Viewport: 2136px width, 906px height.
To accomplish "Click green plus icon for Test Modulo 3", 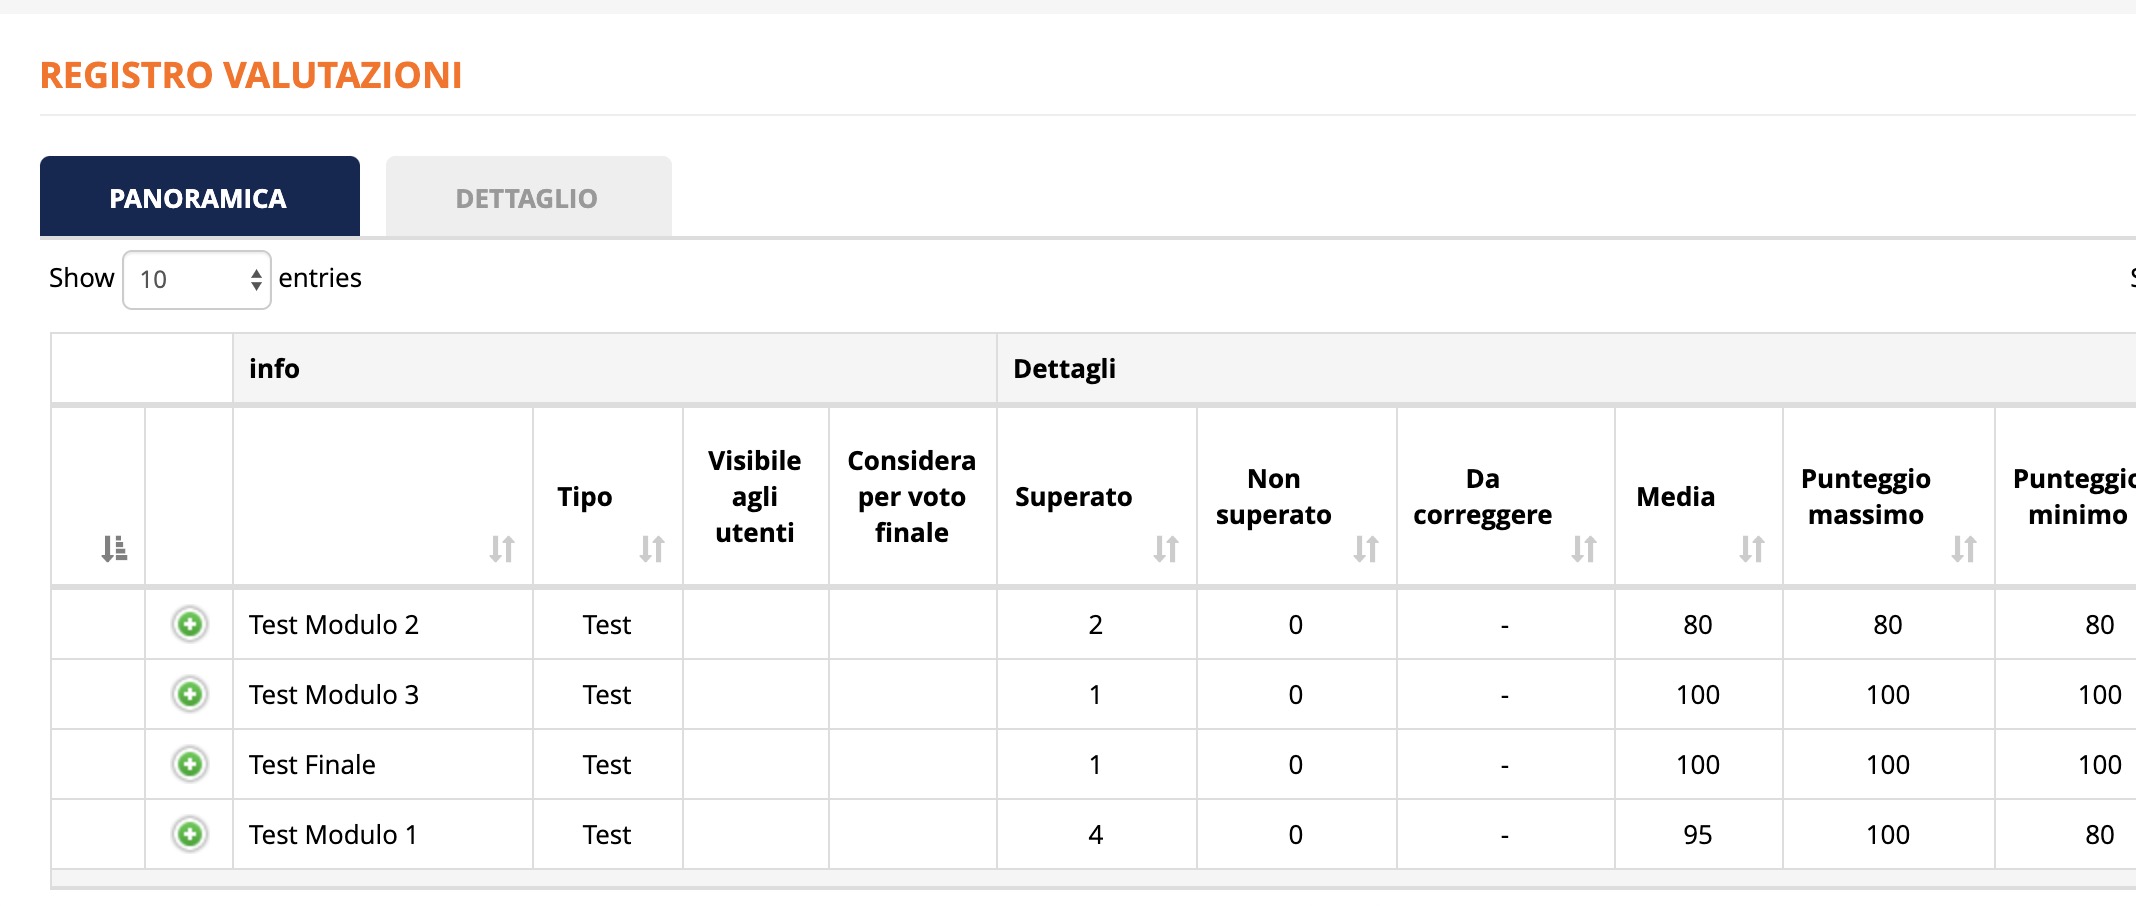I will pyautogui.click(x=189, y=694).
